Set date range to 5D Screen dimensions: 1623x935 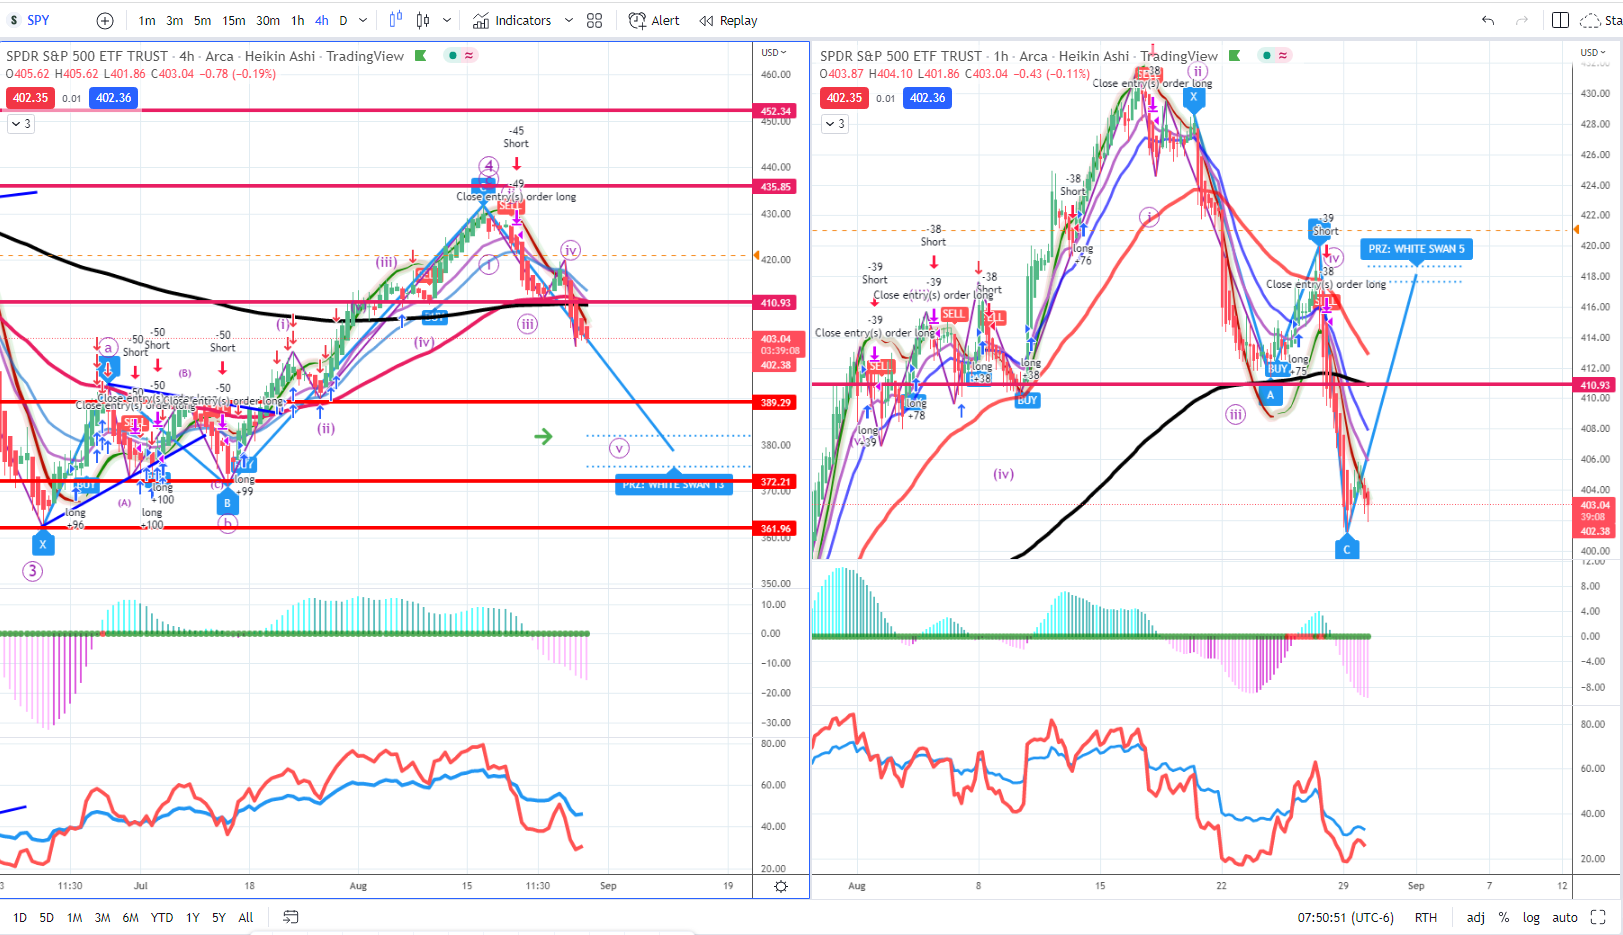[x=47, y=917]
